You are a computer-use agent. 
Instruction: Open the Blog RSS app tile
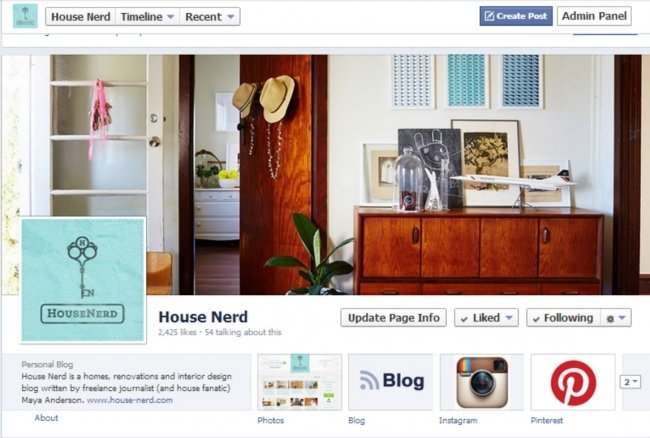[x=390, y=382]
